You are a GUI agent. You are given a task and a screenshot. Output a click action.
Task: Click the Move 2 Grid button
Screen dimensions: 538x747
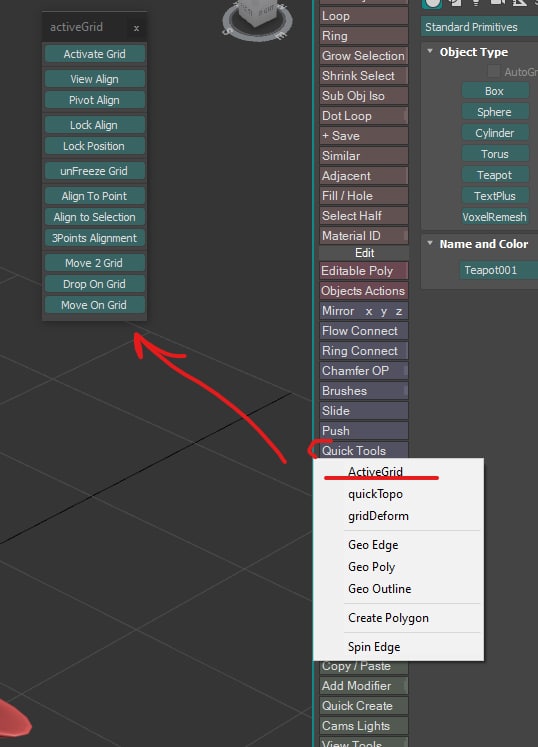coord(94,263)
